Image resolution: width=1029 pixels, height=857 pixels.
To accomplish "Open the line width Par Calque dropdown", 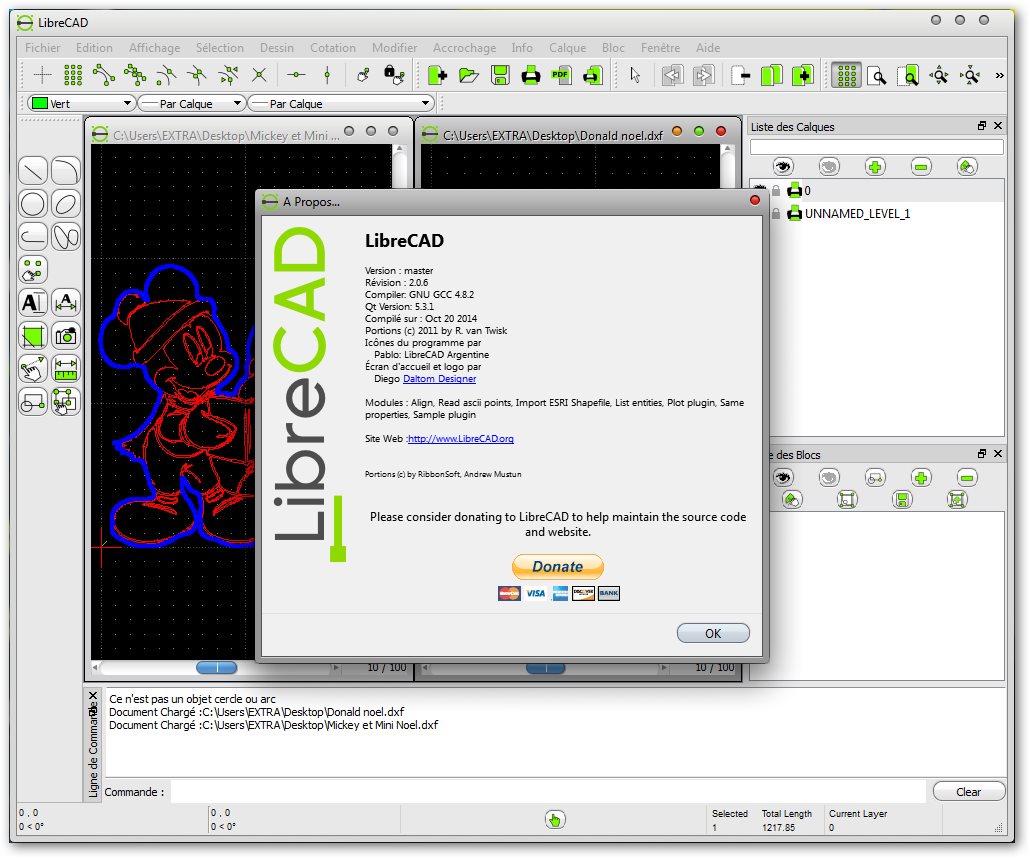I will pos(191,103).
